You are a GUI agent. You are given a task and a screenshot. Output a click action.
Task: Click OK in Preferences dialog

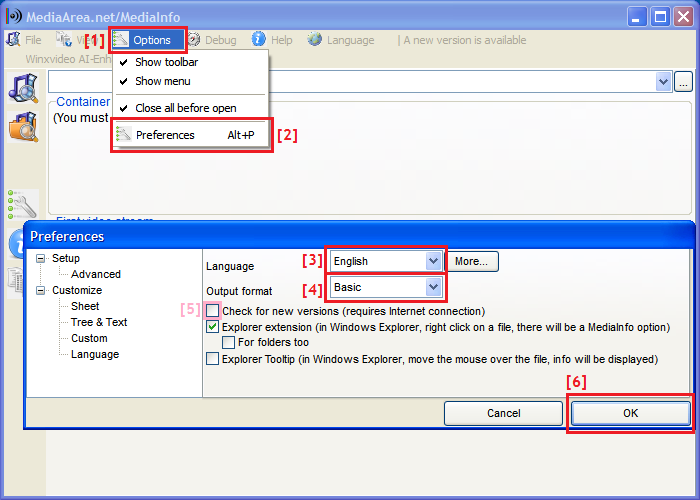(630, 413)
